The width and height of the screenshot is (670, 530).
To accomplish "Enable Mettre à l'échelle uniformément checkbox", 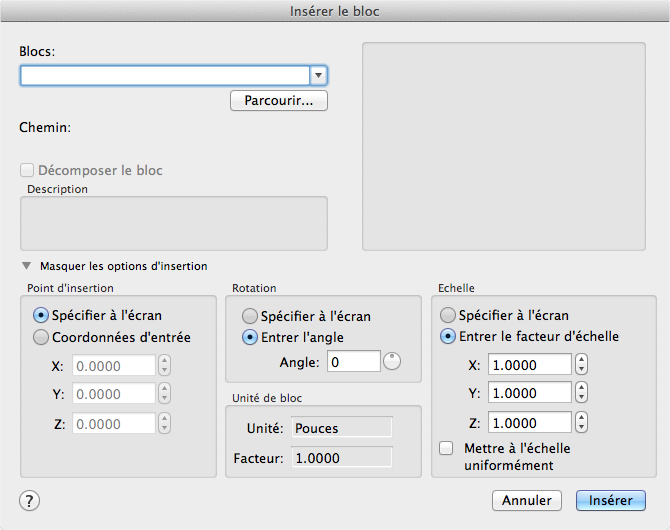I will (x=446, y=449).
